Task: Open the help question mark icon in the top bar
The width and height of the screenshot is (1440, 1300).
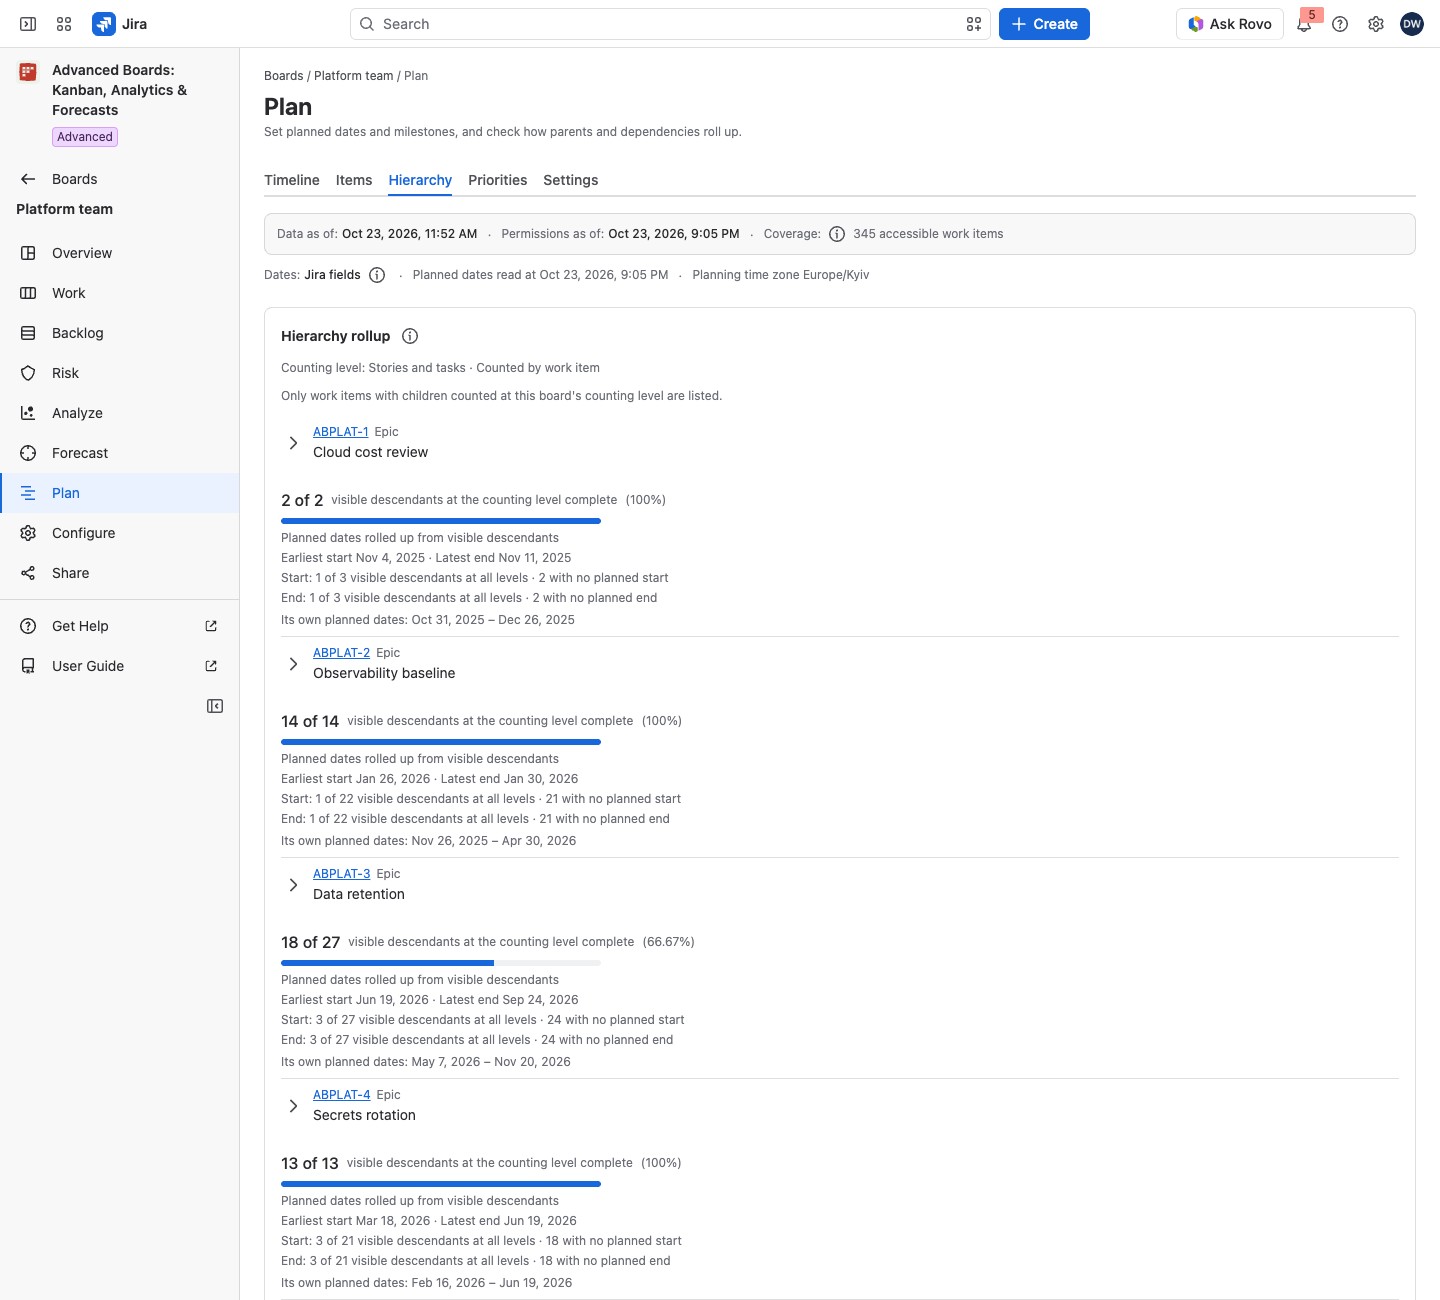Action: tap(1340, 24)
